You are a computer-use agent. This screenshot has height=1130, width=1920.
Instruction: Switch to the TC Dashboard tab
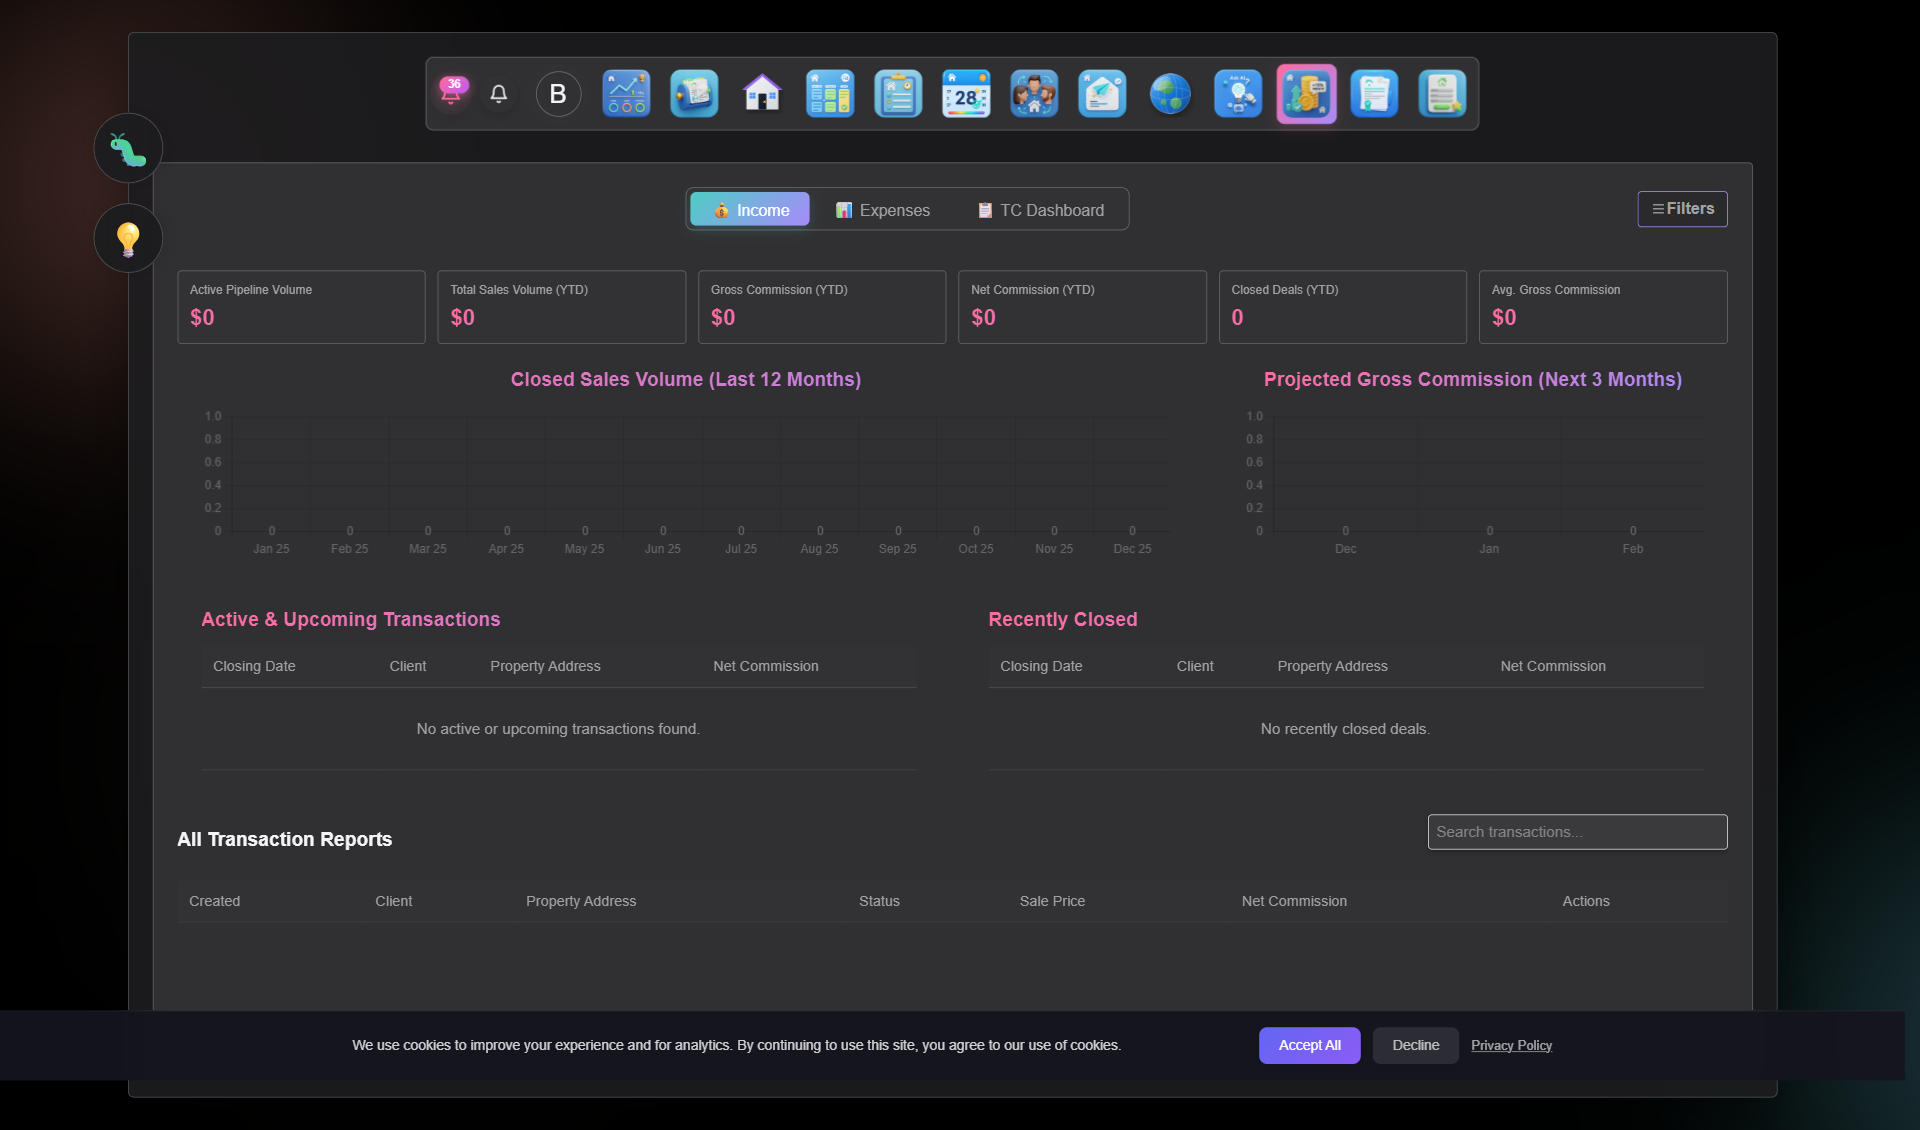point(1040,210)
